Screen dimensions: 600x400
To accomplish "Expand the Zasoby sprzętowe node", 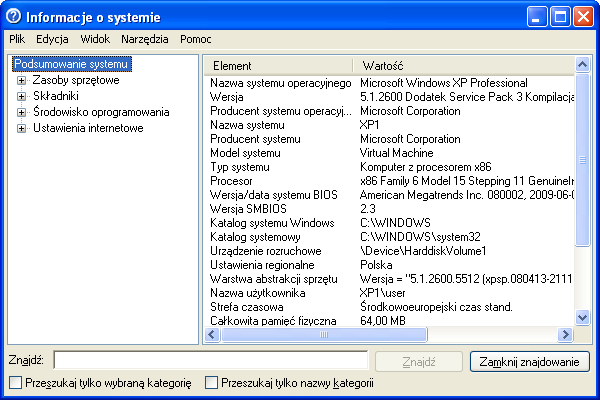I will tap(21, 80).
